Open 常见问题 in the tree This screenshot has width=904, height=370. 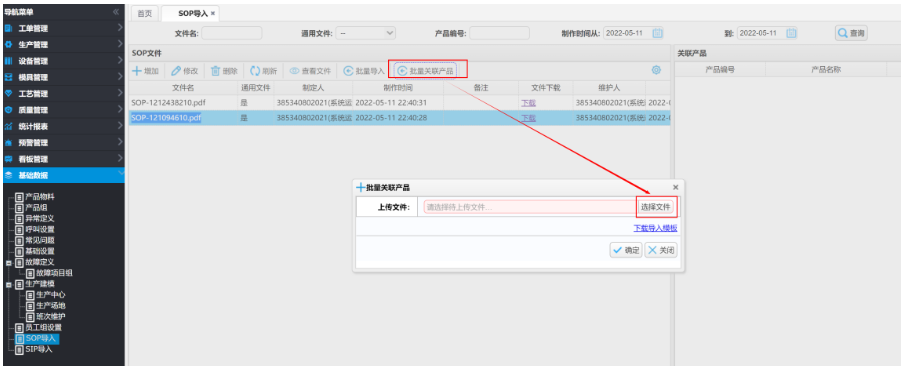[40, 240]
